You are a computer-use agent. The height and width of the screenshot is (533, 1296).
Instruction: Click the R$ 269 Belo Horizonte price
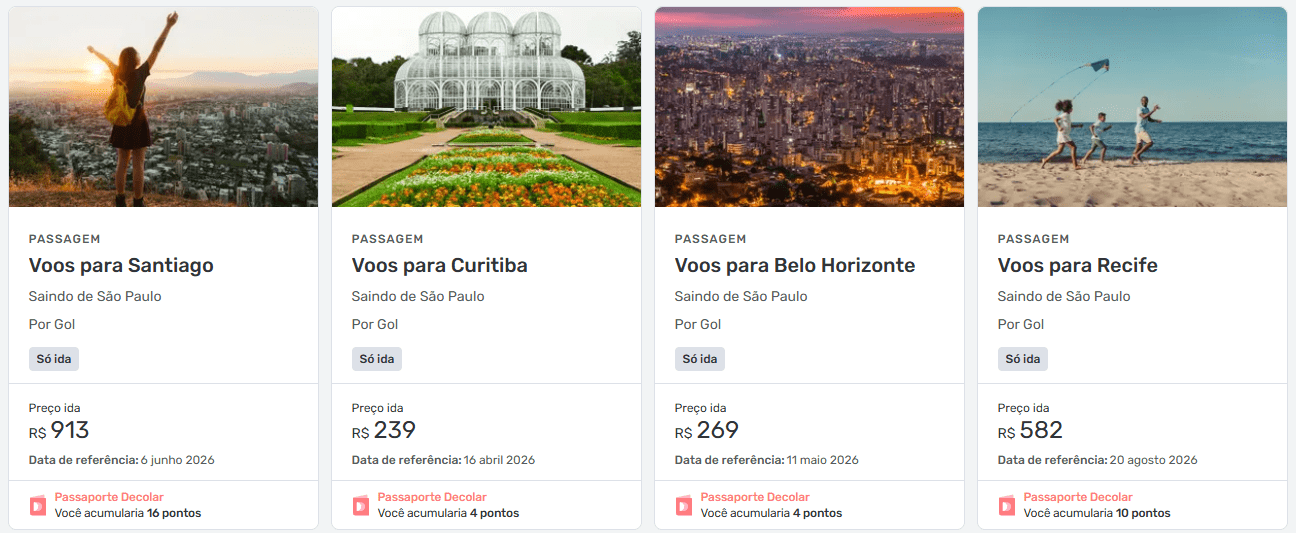707,431
